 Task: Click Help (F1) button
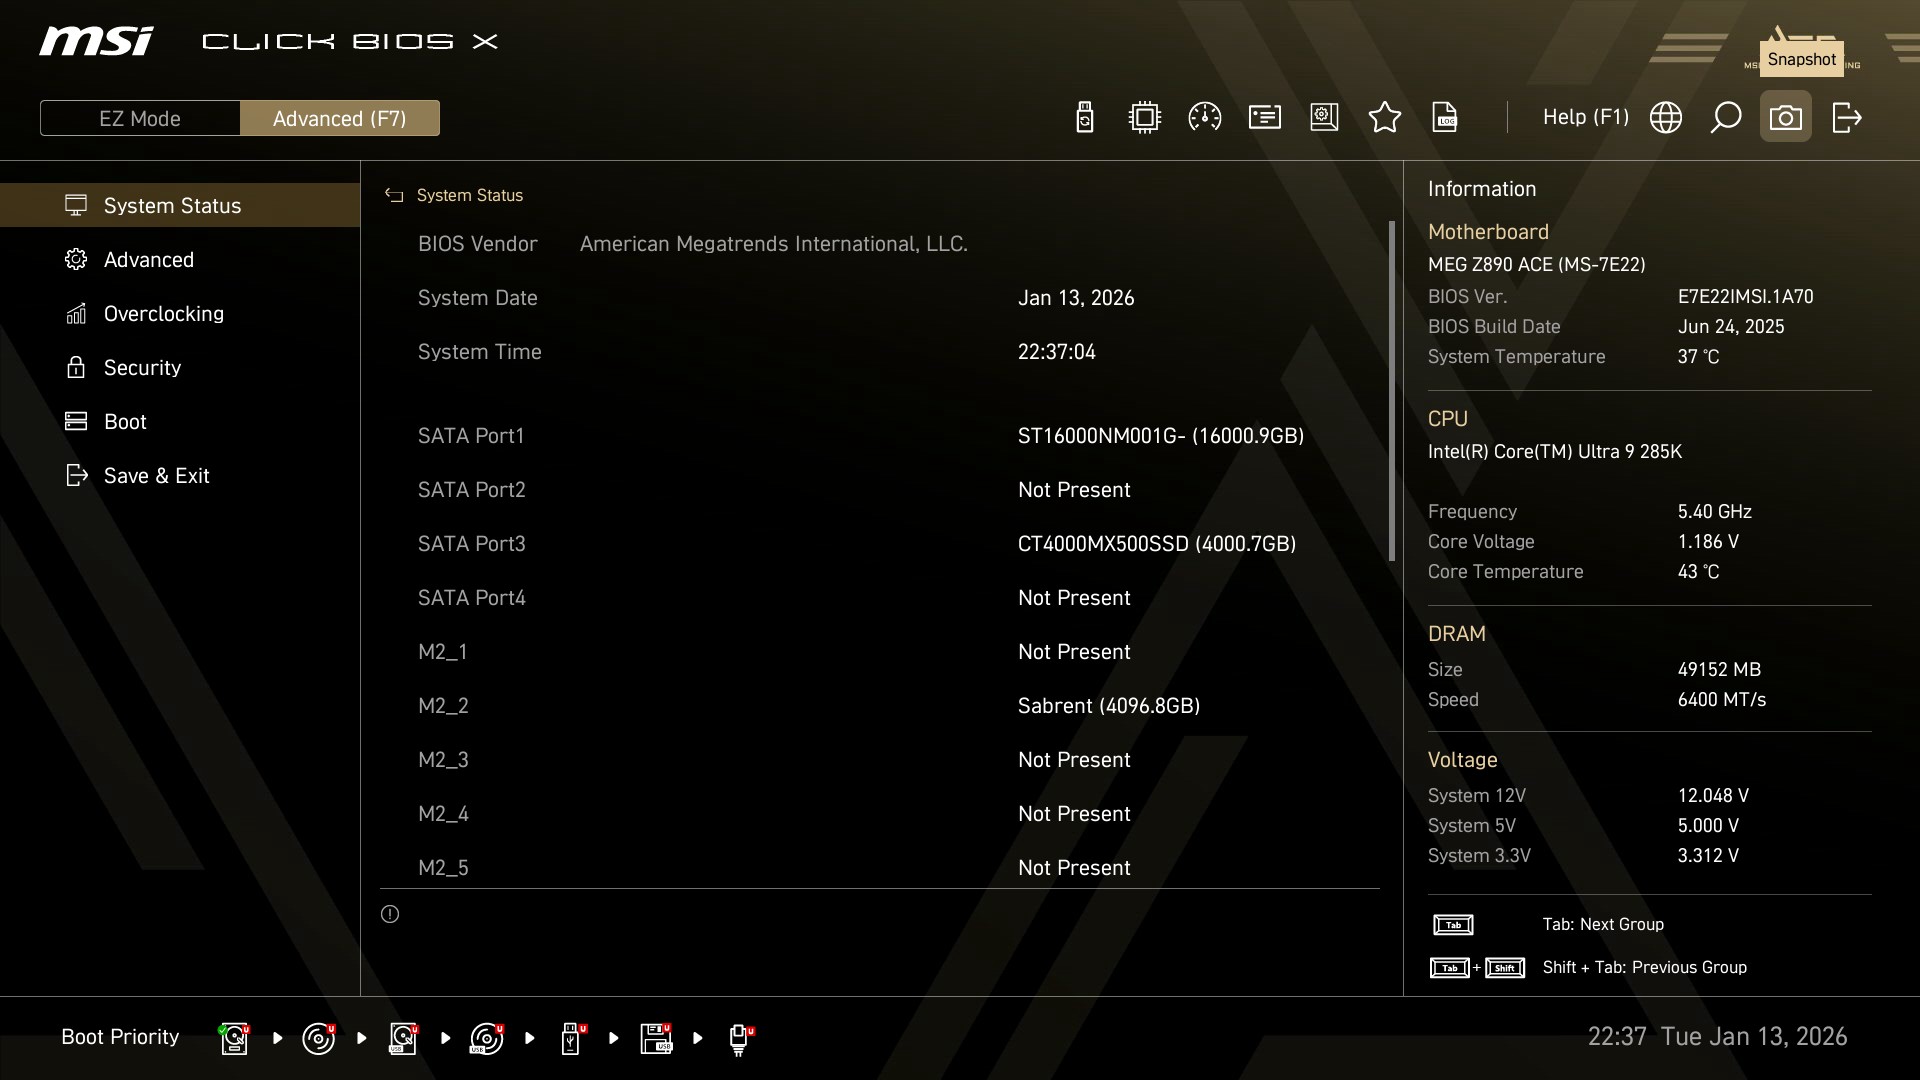(1585, 118)
